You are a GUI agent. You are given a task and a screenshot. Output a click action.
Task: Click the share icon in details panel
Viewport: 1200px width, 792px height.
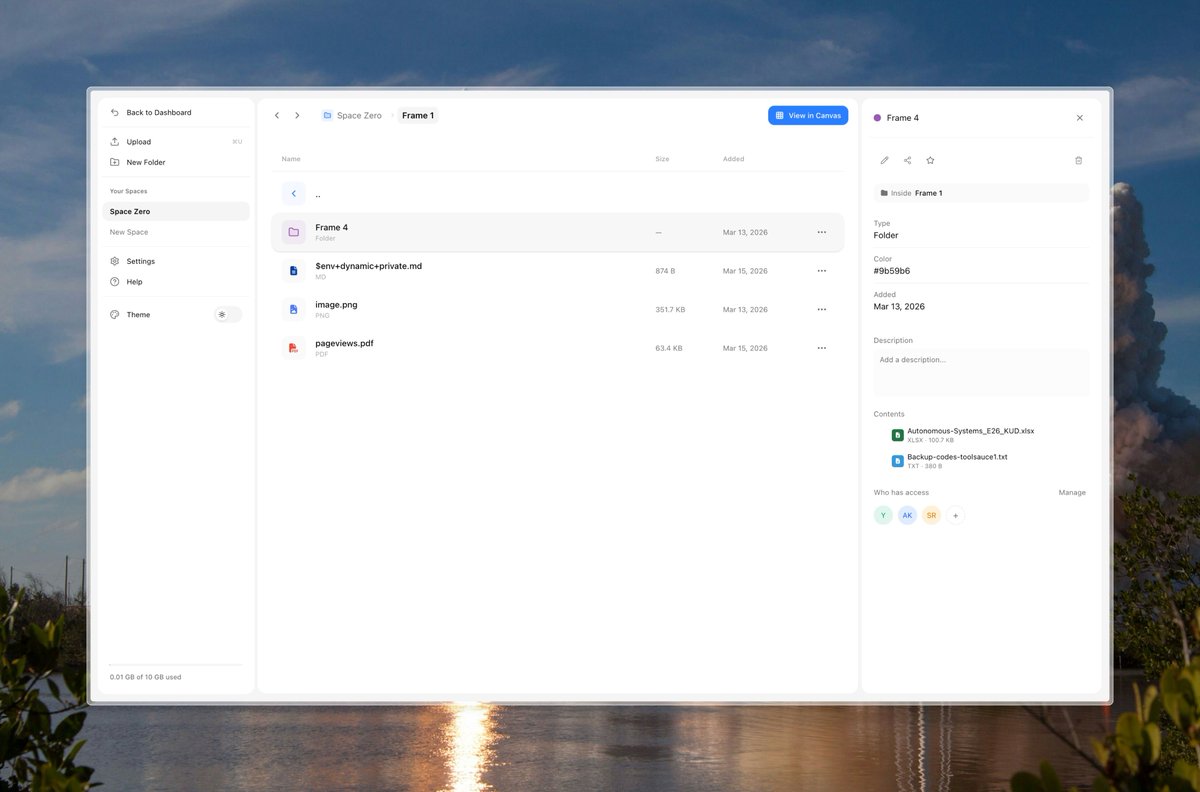[907, 160]
